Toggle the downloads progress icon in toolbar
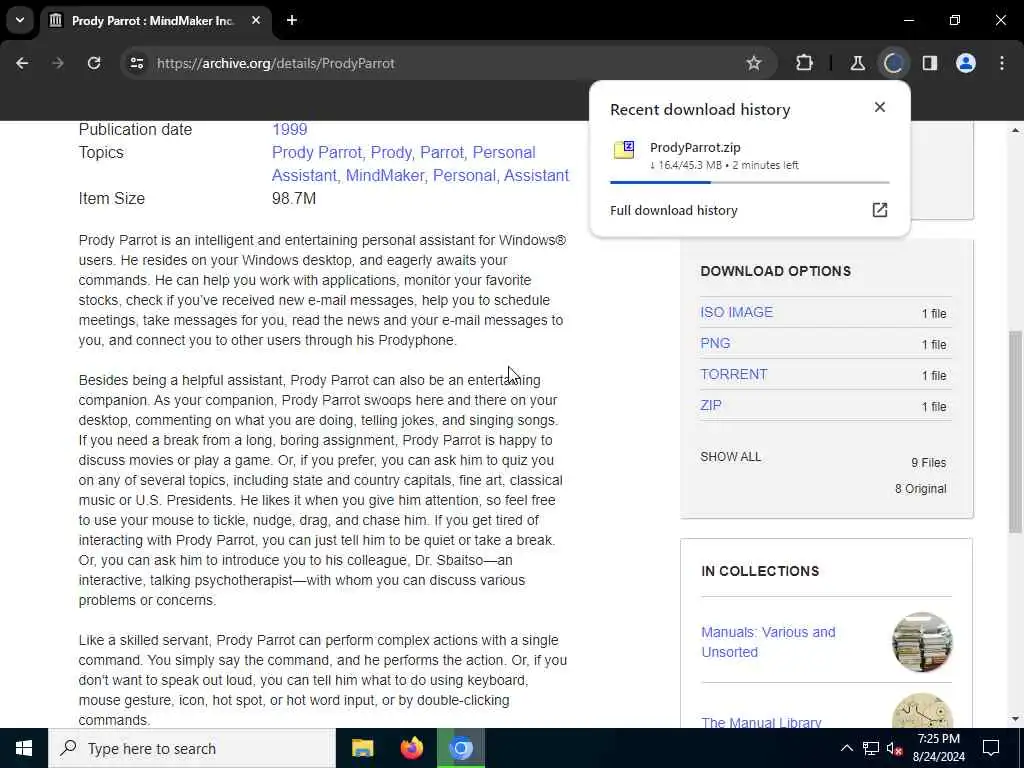The image size is (1024, 768). pos(893,63)
